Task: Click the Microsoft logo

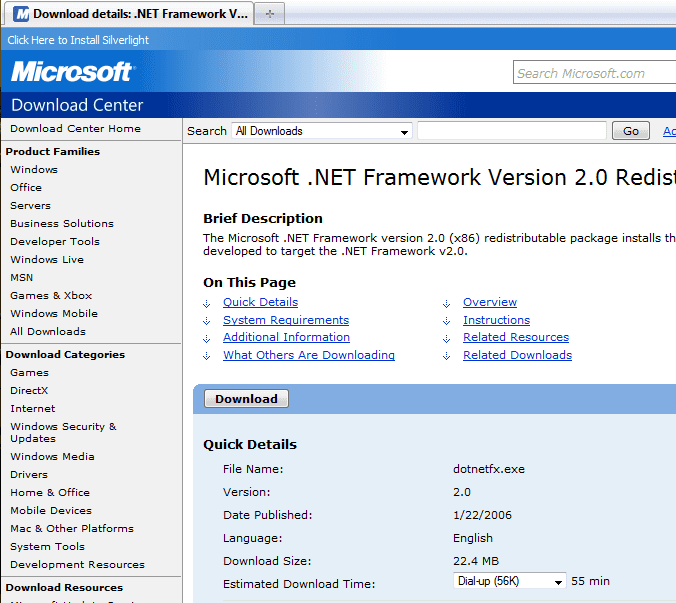Action: coord(73,71)
